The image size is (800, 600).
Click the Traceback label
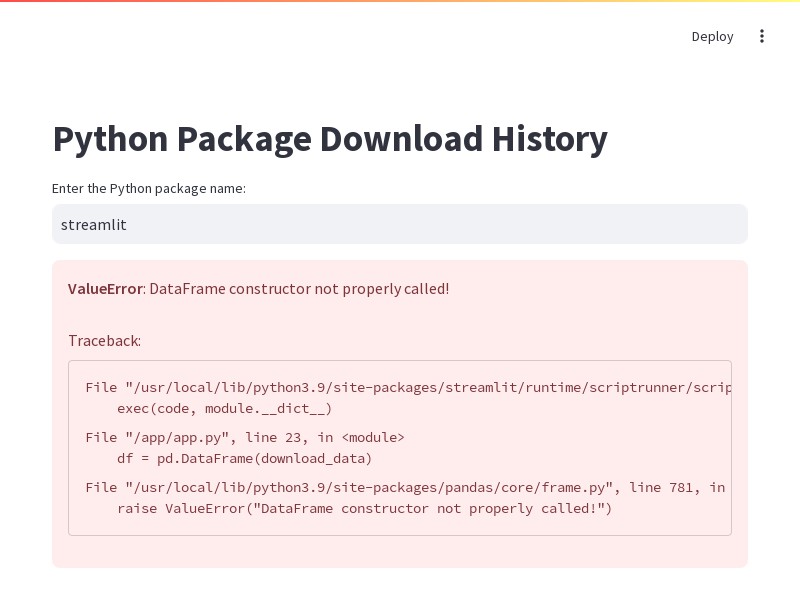(104, 340)
